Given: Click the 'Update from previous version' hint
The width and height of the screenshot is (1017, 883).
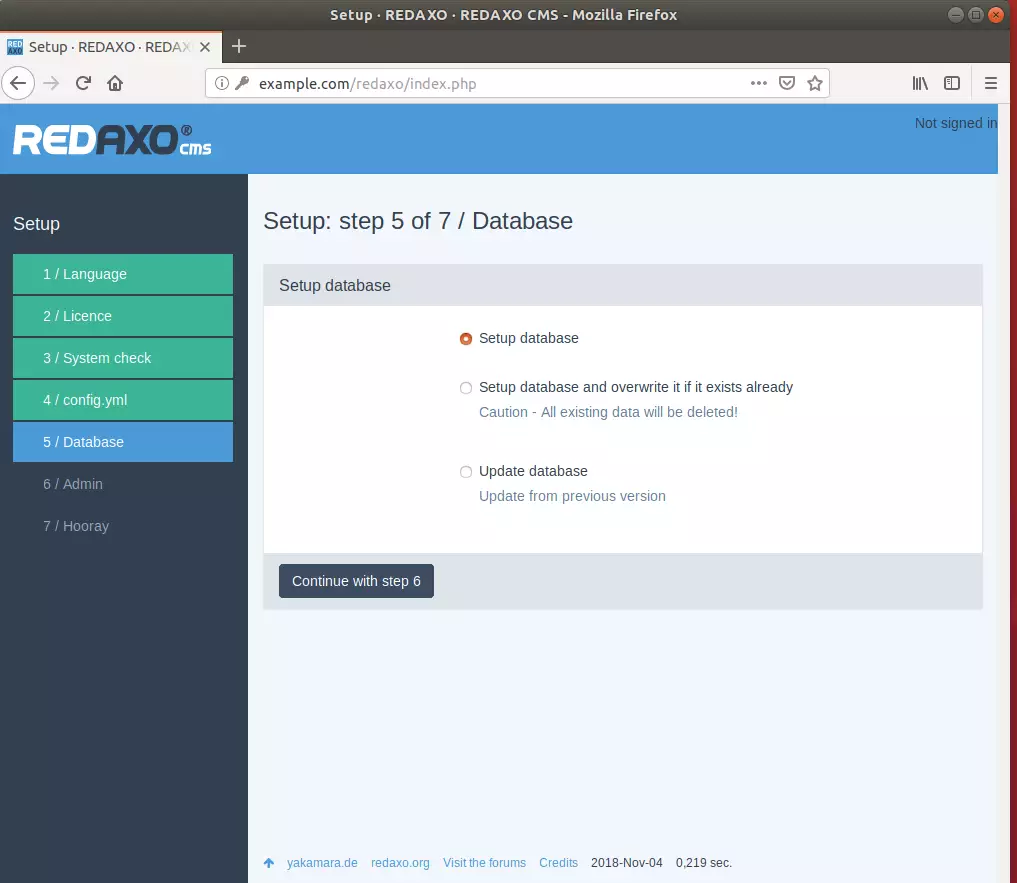Looking at the screenshot, I should pos(572,496).
